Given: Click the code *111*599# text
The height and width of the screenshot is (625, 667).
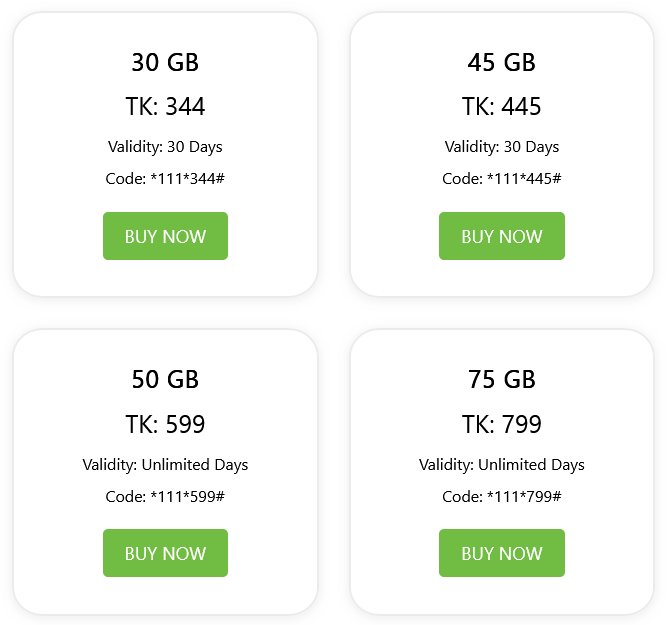Looking at the screenshot, I should click(x=165, y=497).
